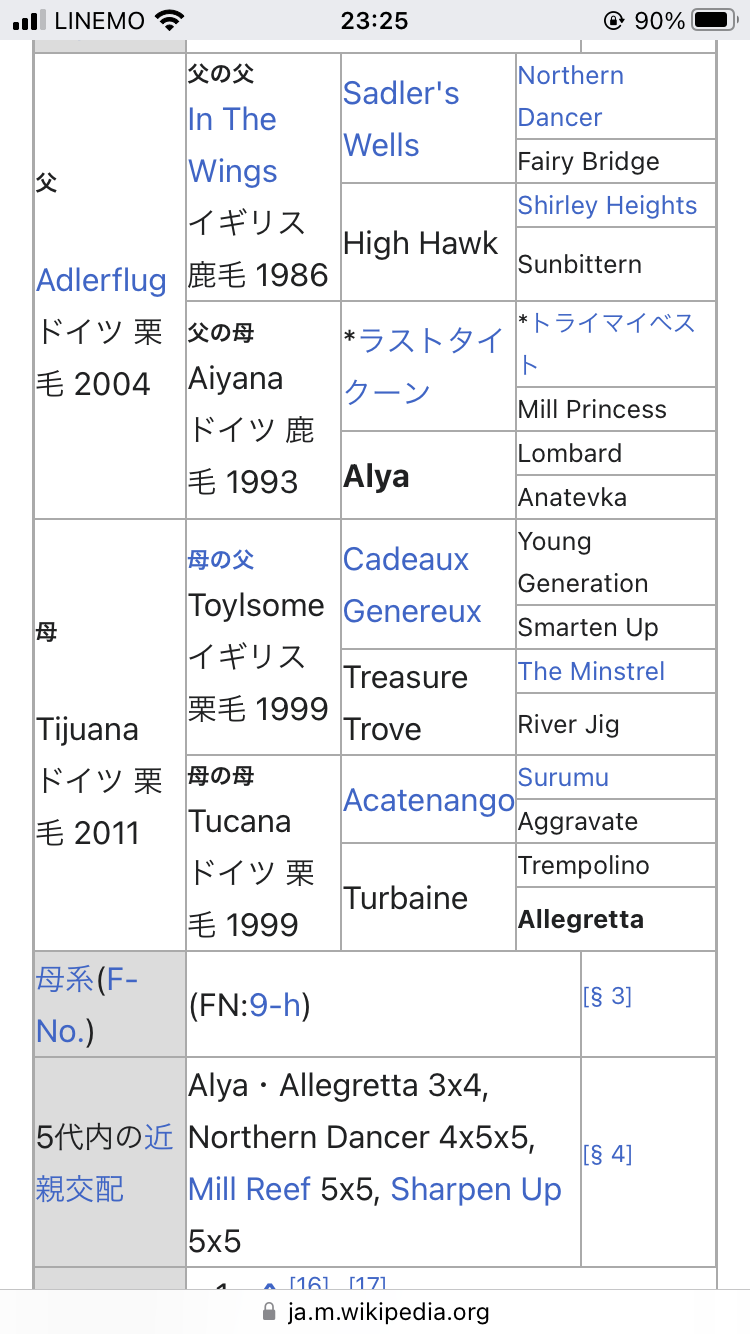Tap the battery icon in status bar
The height and width of the screenshot is (1334, 750).
pyautogui.click(x=714, y=21)
